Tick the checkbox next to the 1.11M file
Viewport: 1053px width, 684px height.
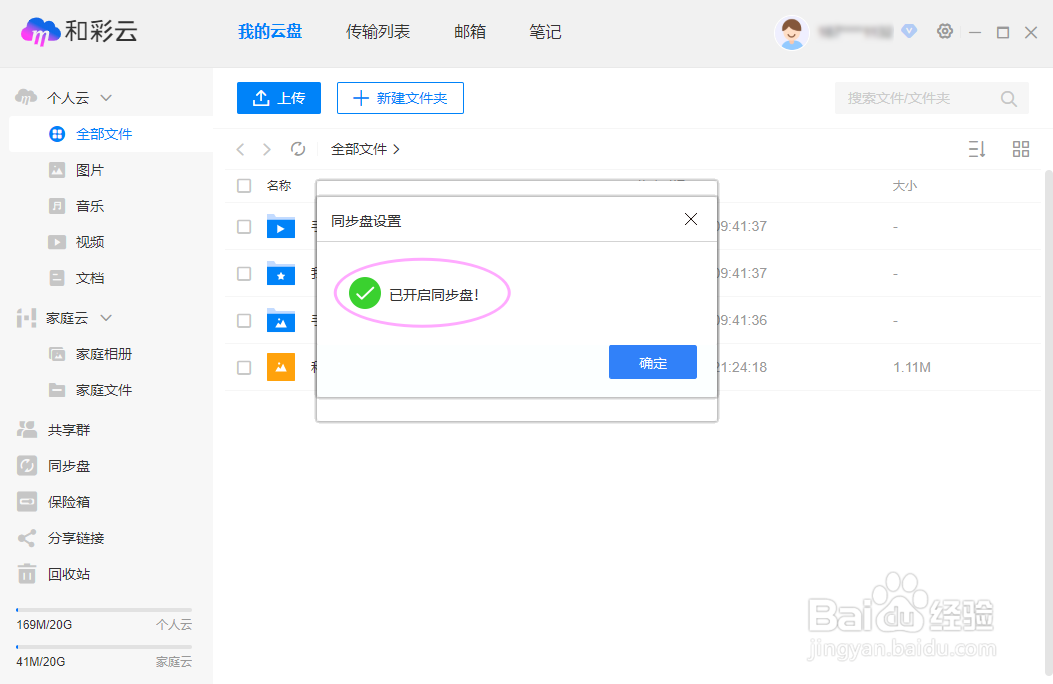[x=243, y=367]
